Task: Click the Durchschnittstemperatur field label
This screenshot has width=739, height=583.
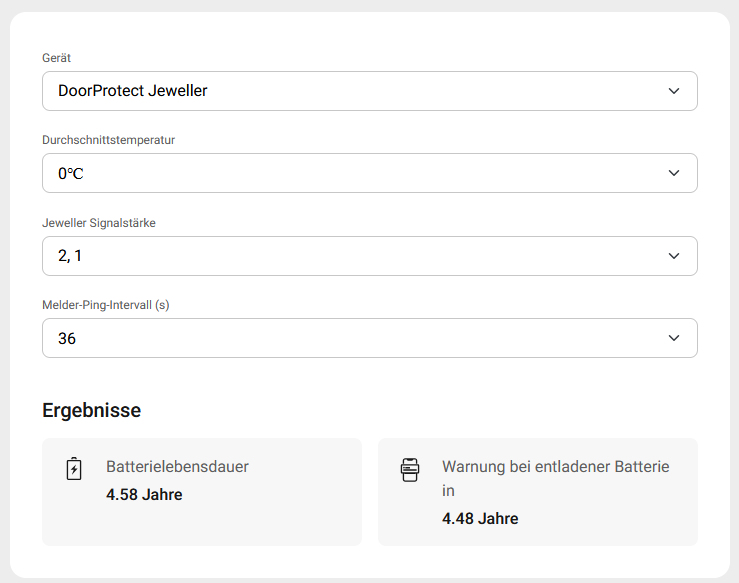Action: 108,140
